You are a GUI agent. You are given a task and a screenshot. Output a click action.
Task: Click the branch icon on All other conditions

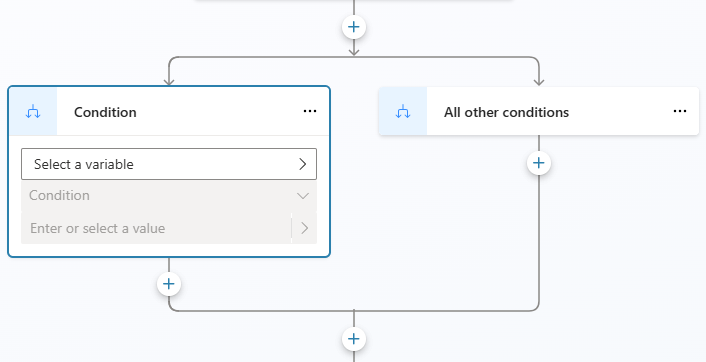point(403,112)
